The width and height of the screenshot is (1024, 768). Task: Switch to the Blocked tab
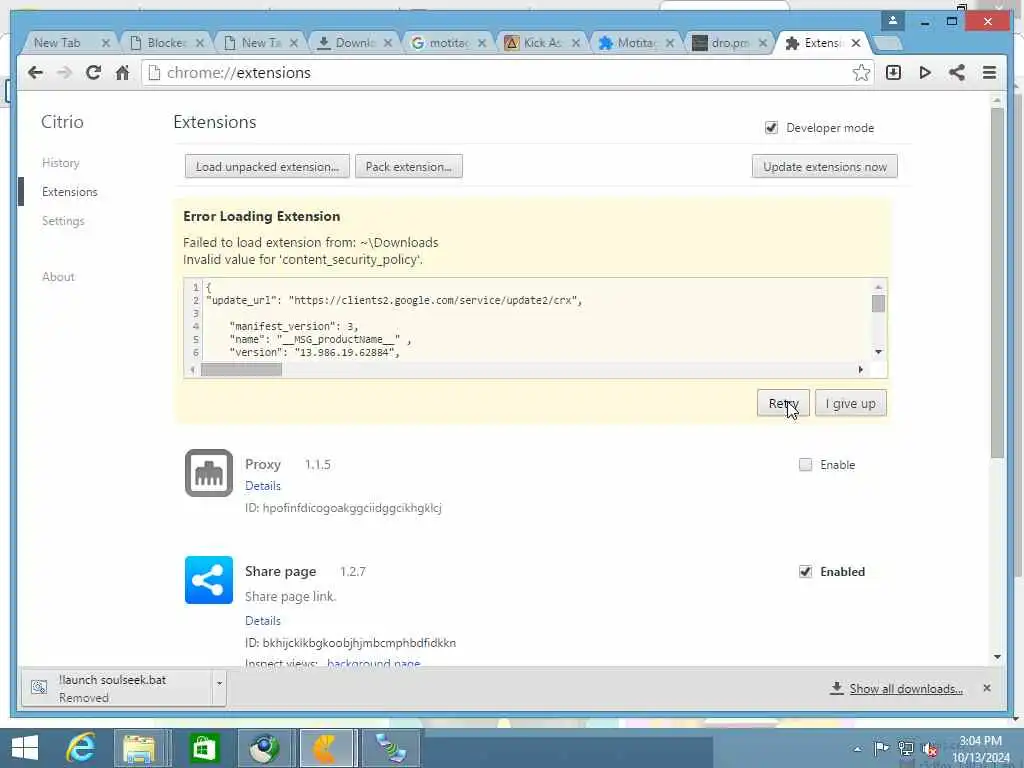(167, 43)
